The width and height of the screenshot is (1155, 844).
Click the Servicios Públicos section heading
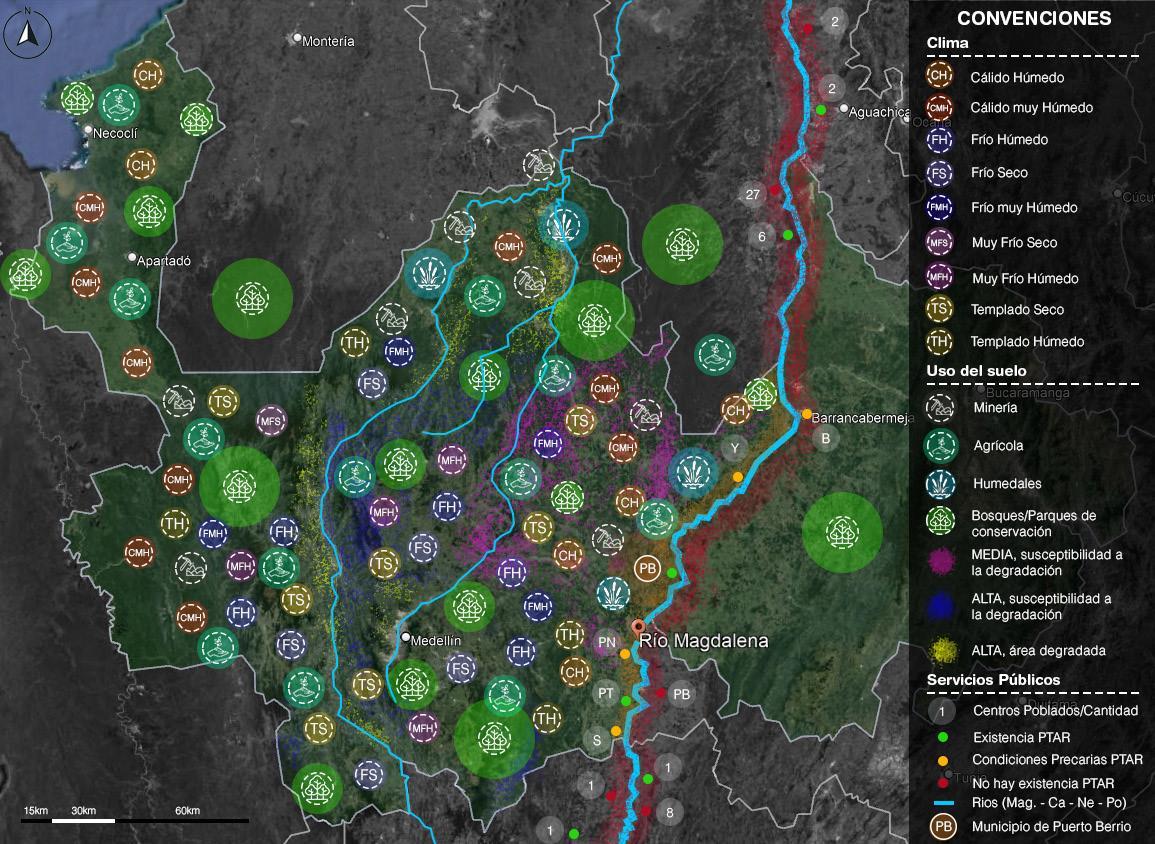click(x=993, y=680)
